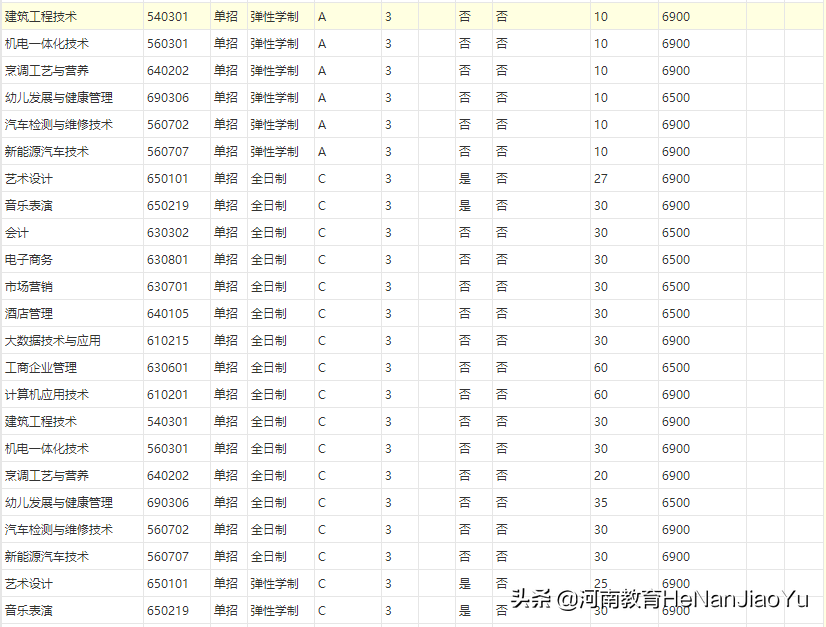
Task: Click the 弹性学制 cell next to 新能源汽车技术
Action: coord(275,151)
